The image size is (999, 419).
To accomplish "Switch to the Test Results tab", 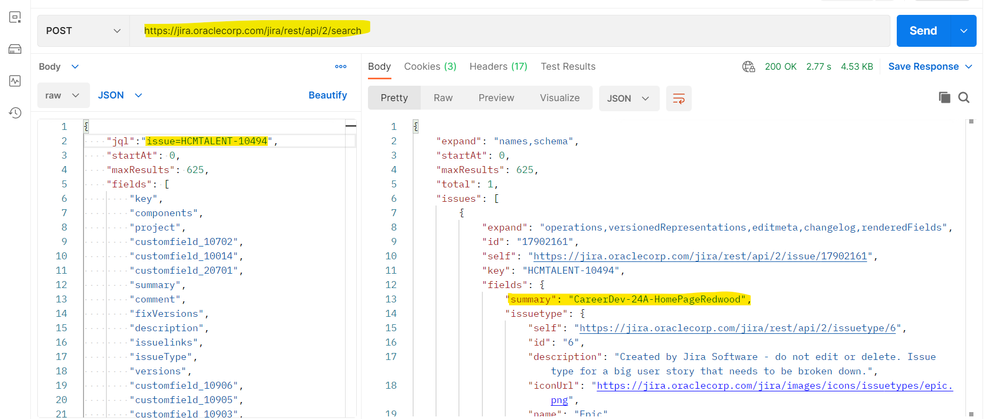I will click(568, 66).
